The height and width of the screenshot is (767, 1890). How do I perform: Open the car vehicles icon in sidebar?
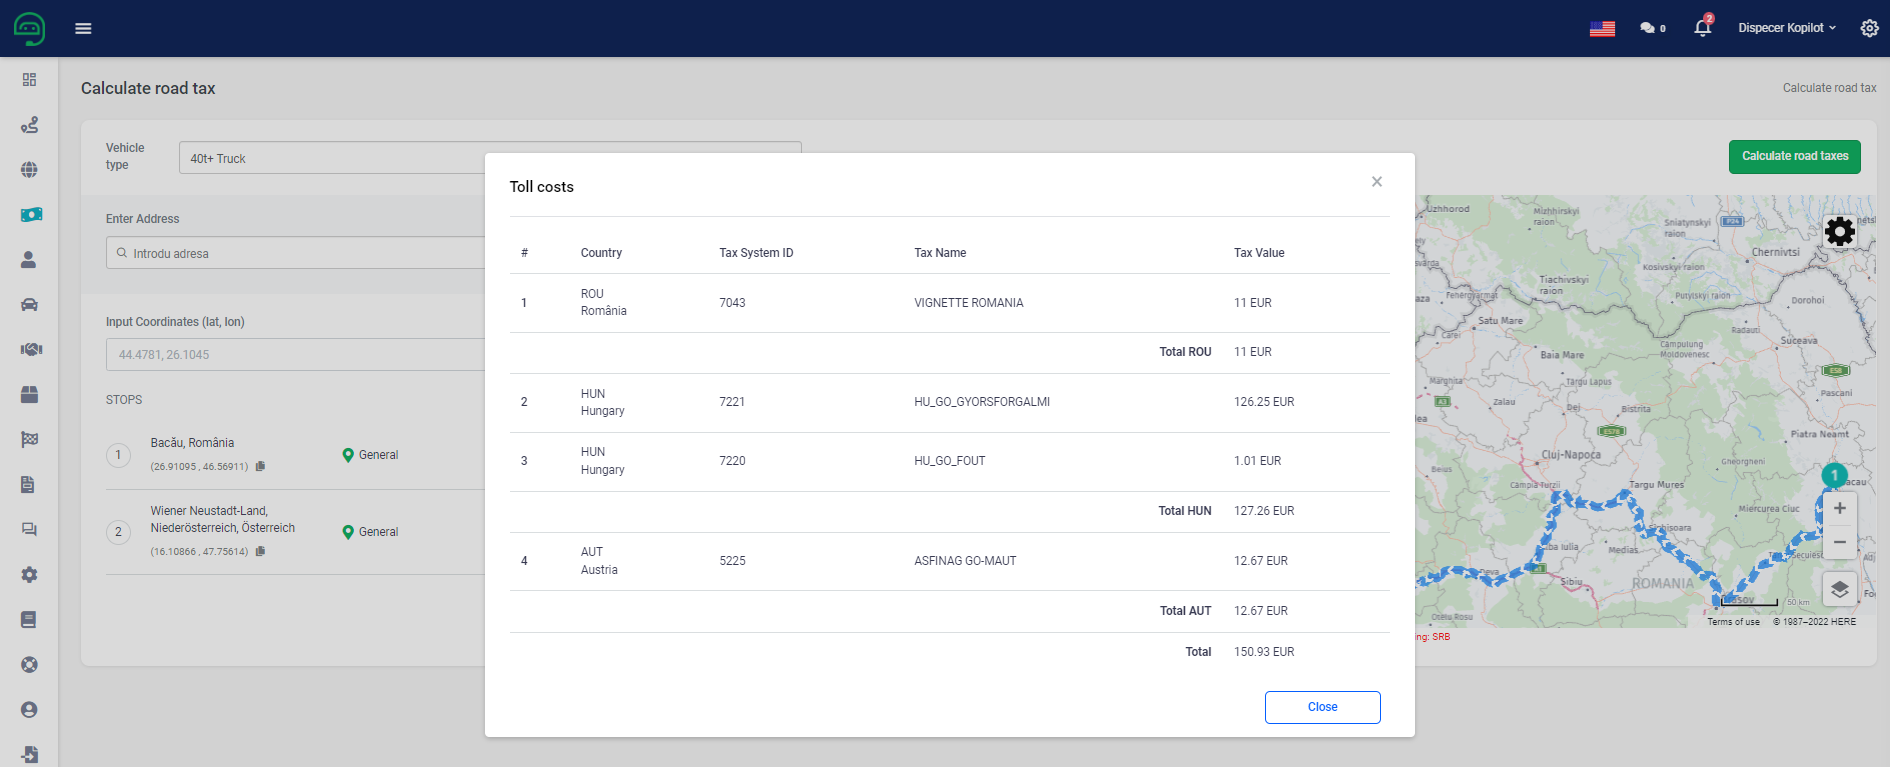pos(29,305)
